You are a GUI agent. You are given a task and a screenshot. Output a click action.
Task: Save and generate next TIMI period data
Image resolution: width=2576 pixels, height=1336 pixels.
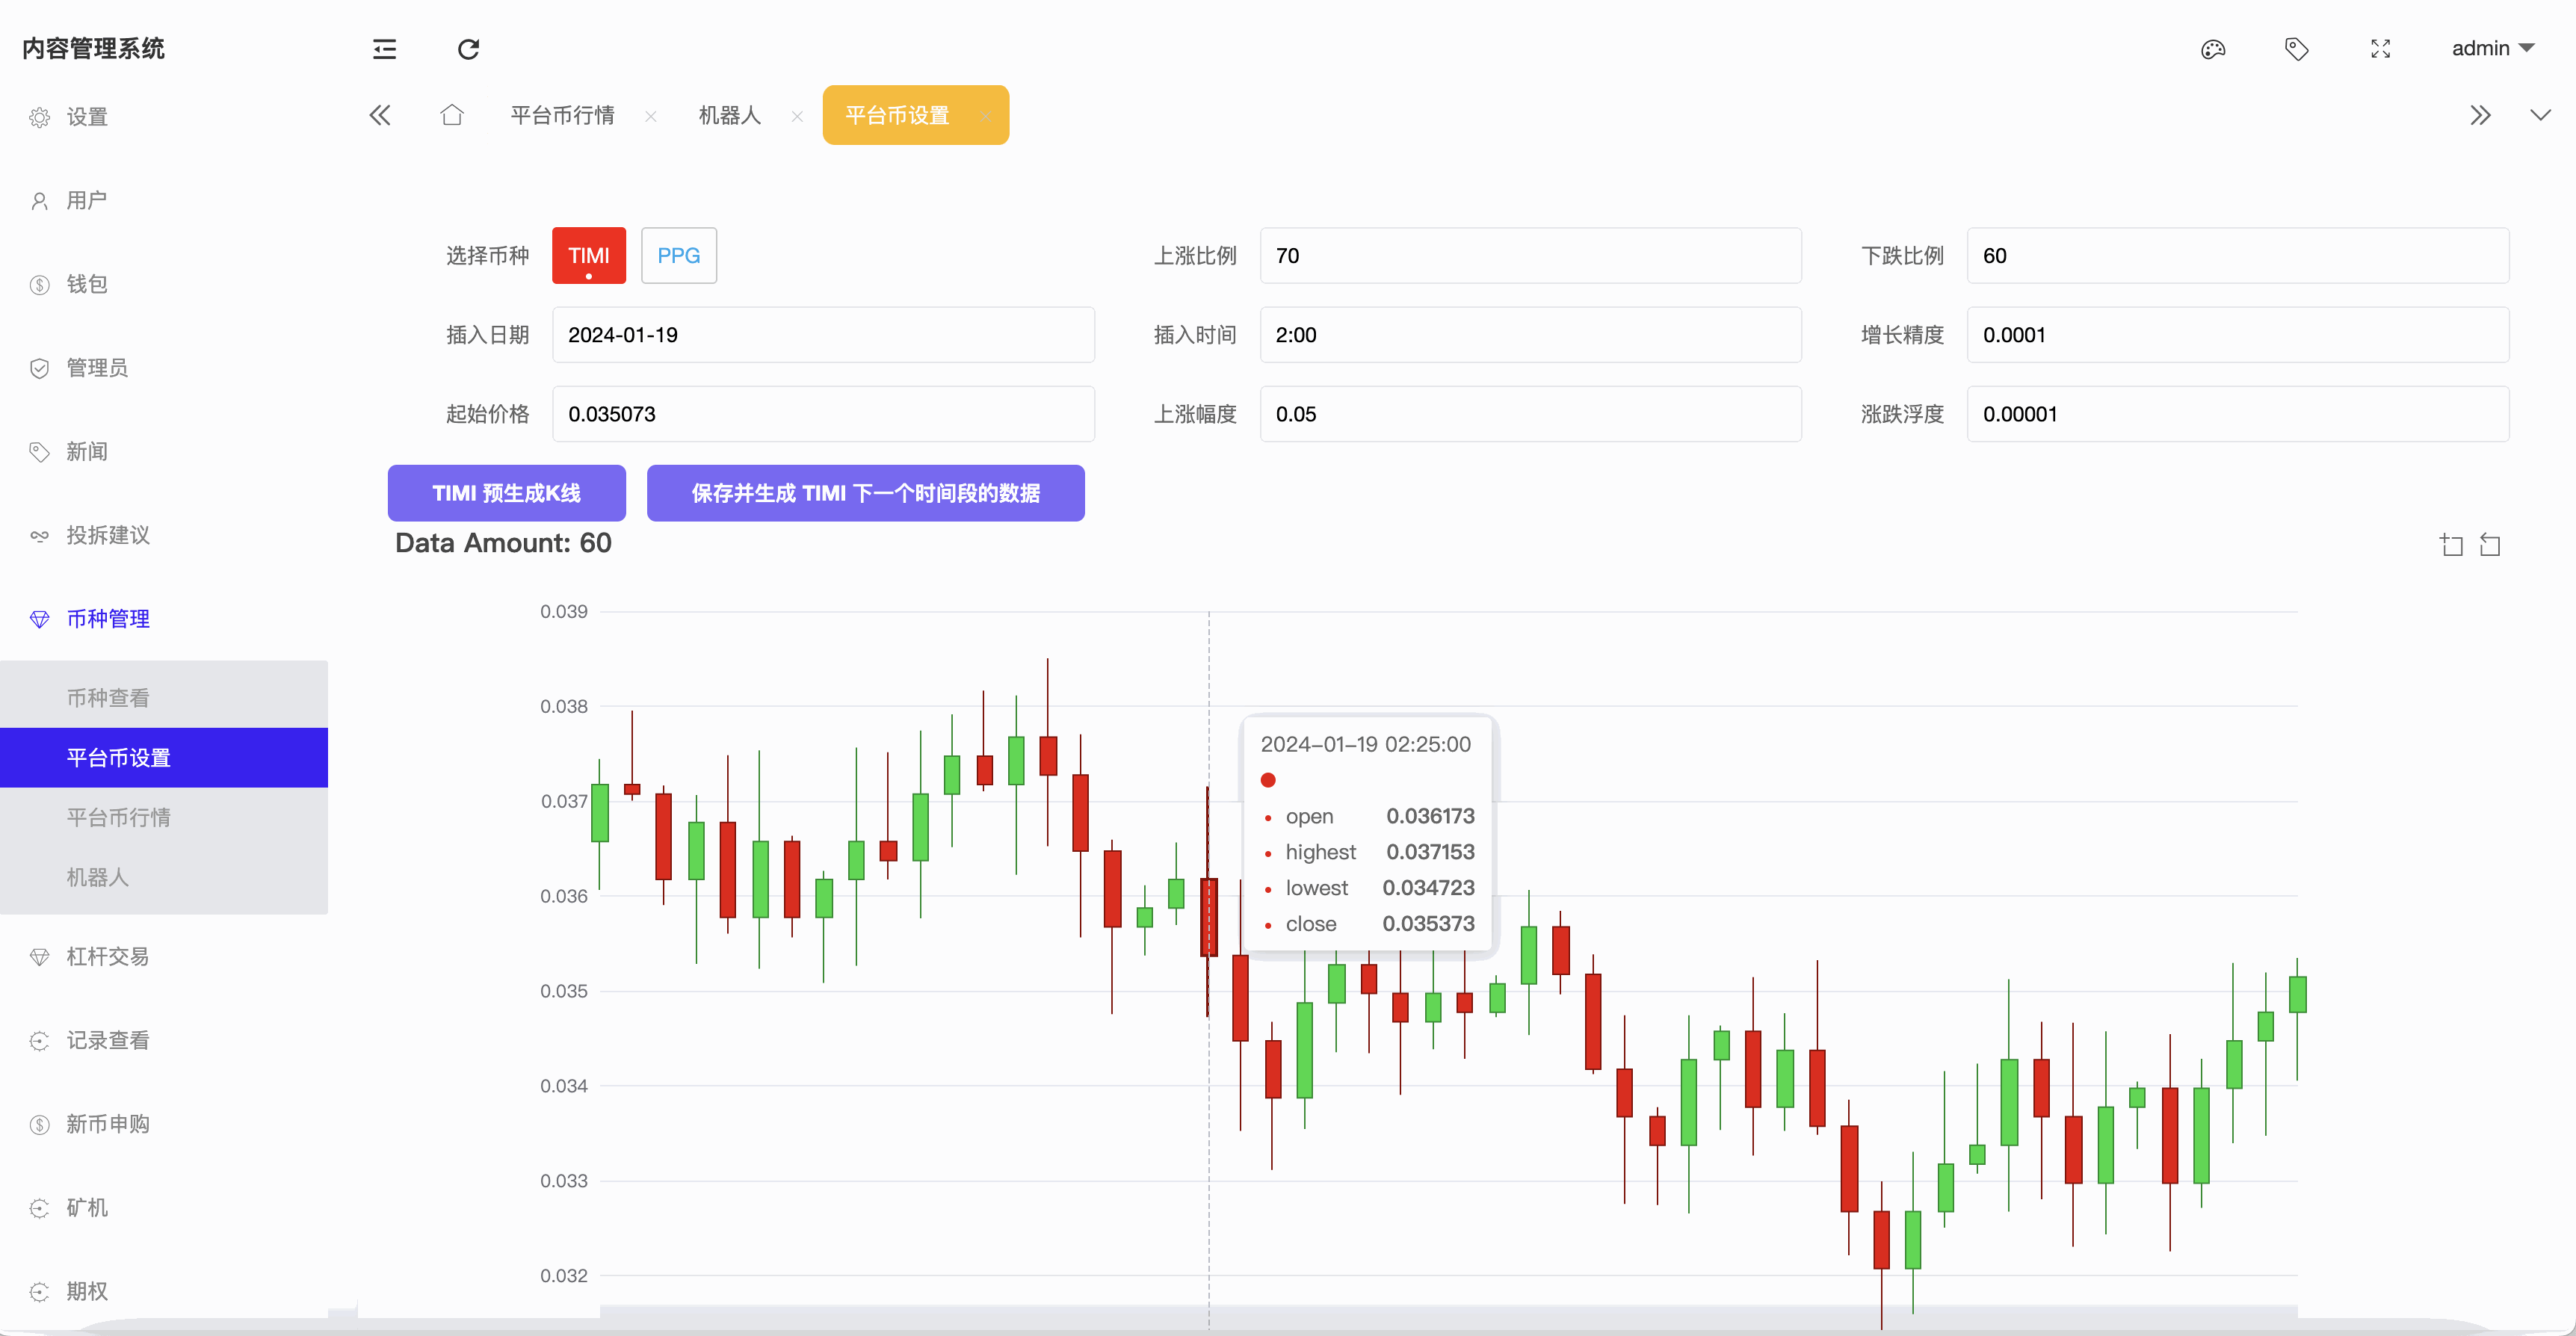pos(865,493)
